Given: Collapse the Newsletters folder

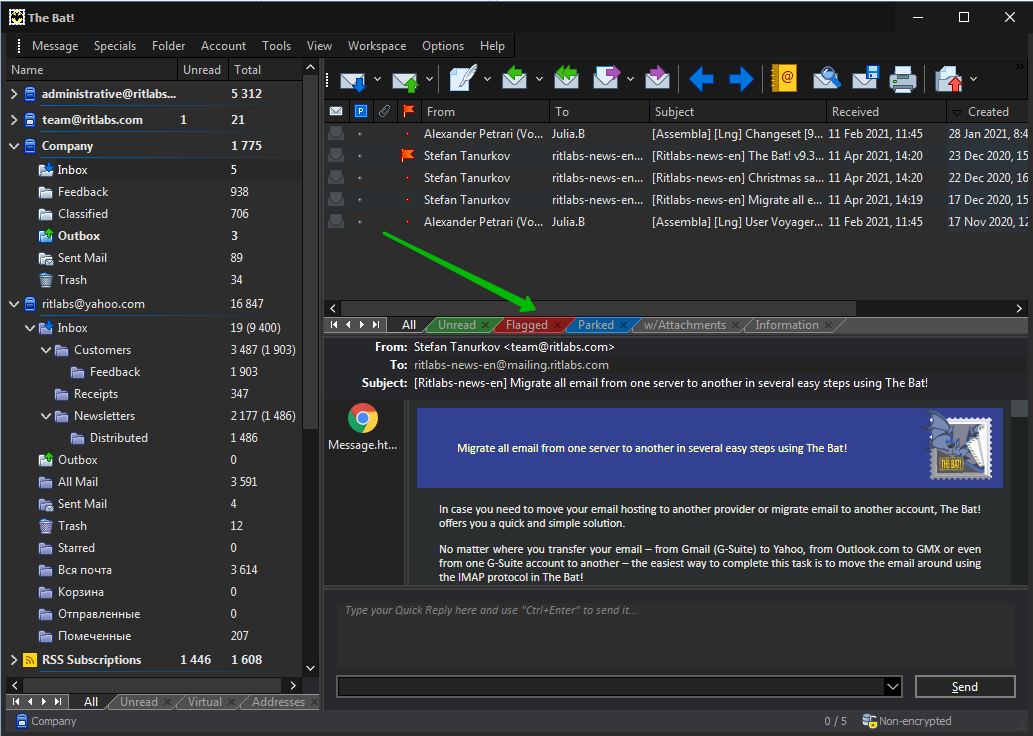Looking at the screenshot, I should click(x=45, y=416).
